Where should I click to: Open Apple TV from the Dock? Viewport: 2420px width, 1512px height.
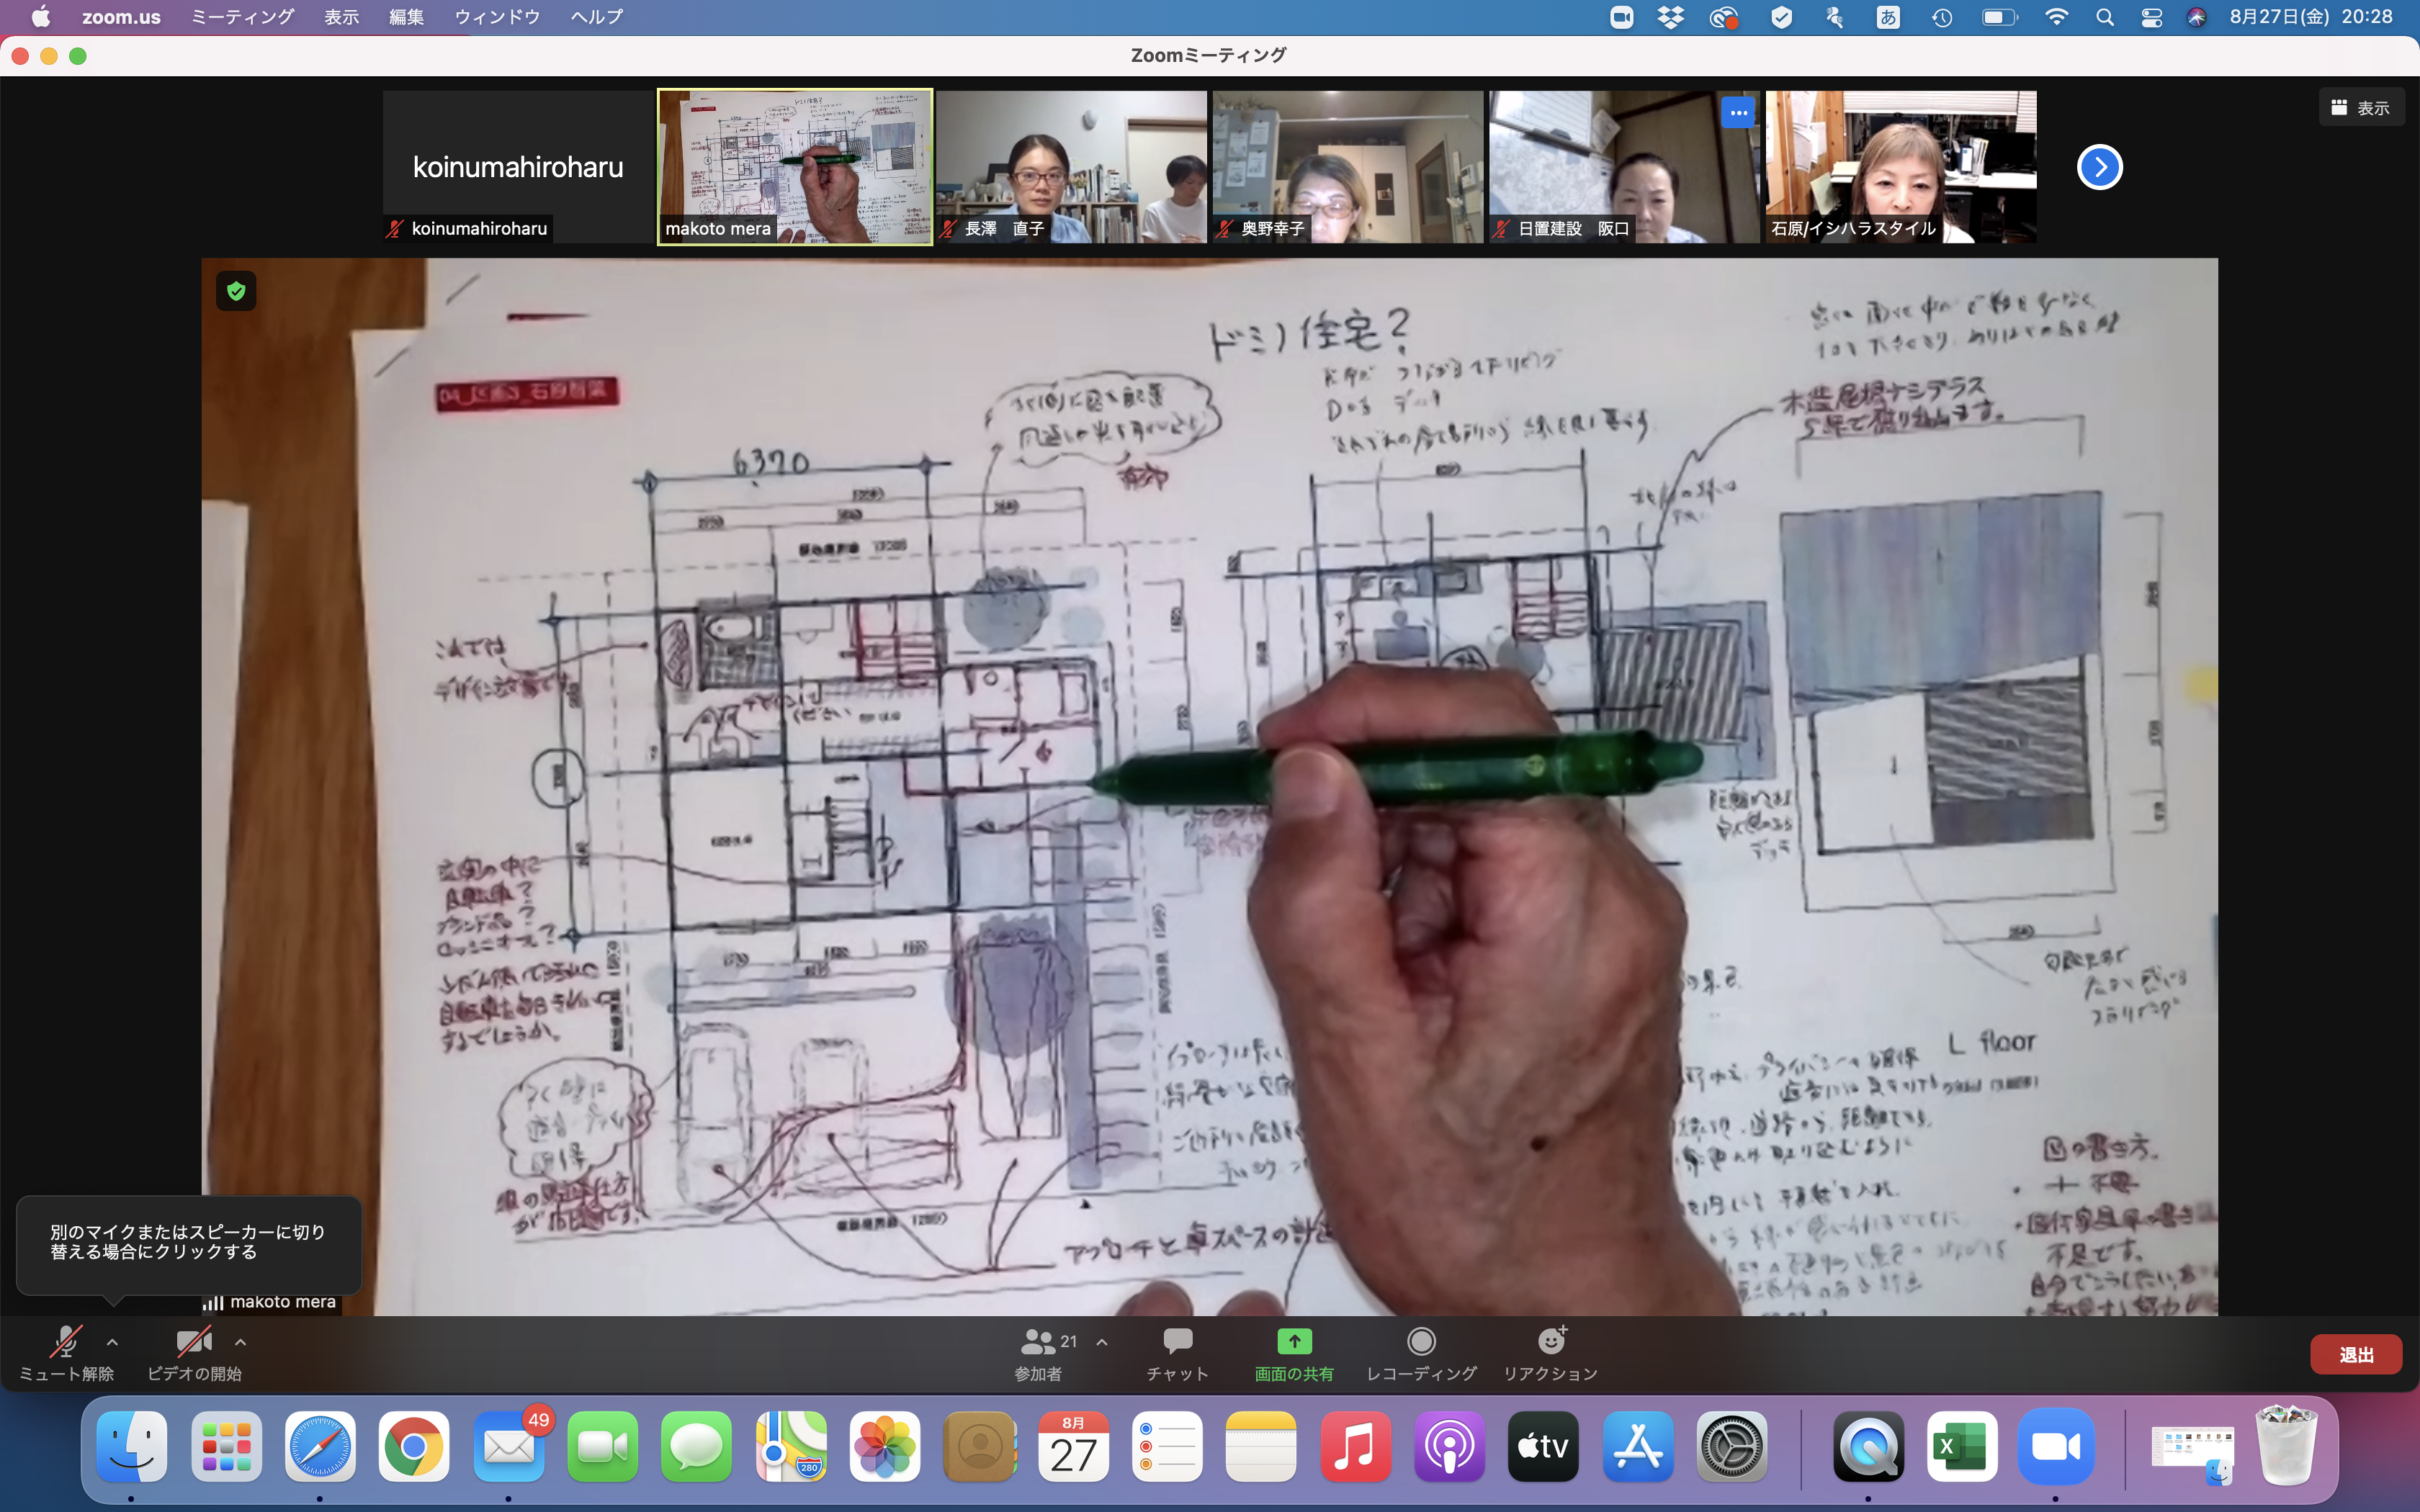[1544, 1446]
